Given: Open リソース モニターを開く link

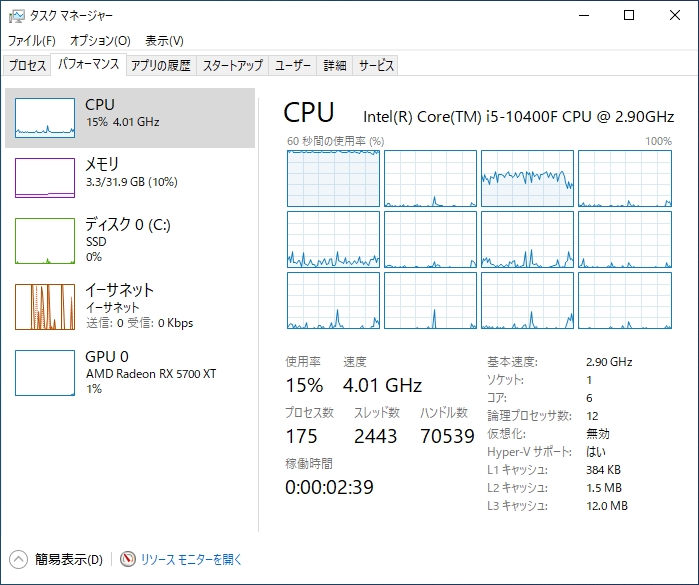Looking at the screenshot, I should tap(191, 560).
